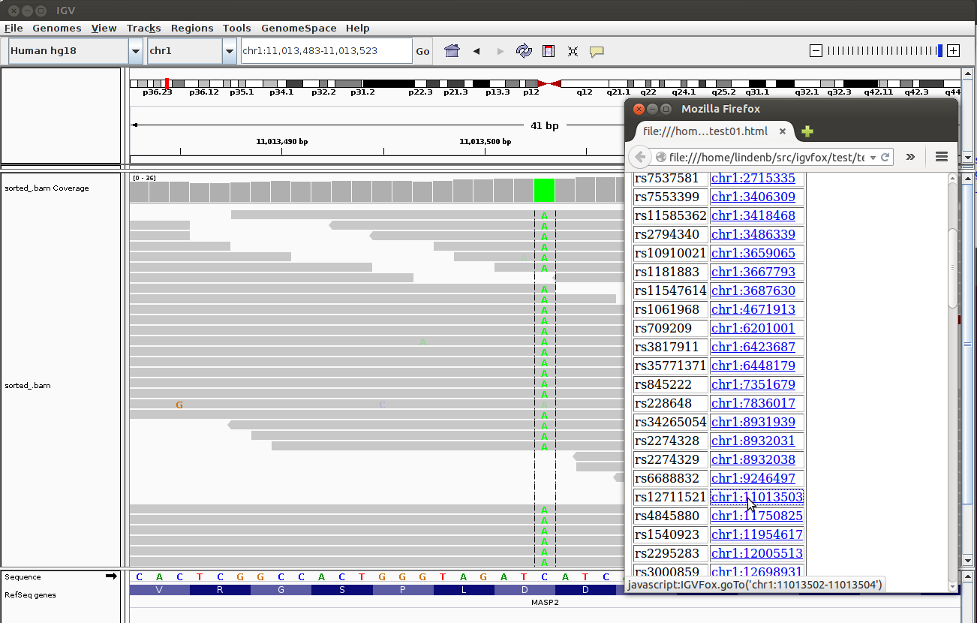Open the Tools menu
Viewport: 977px width, 623px height.
tap(237, 28)
